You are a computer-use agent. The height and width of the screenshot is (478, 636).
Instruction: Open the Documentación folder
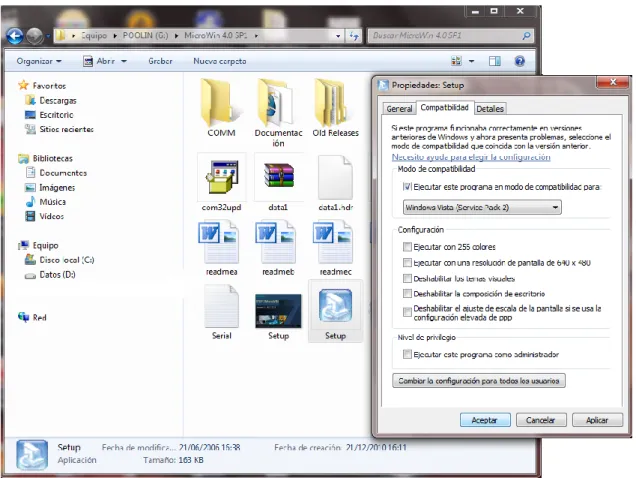click(278, 113)
